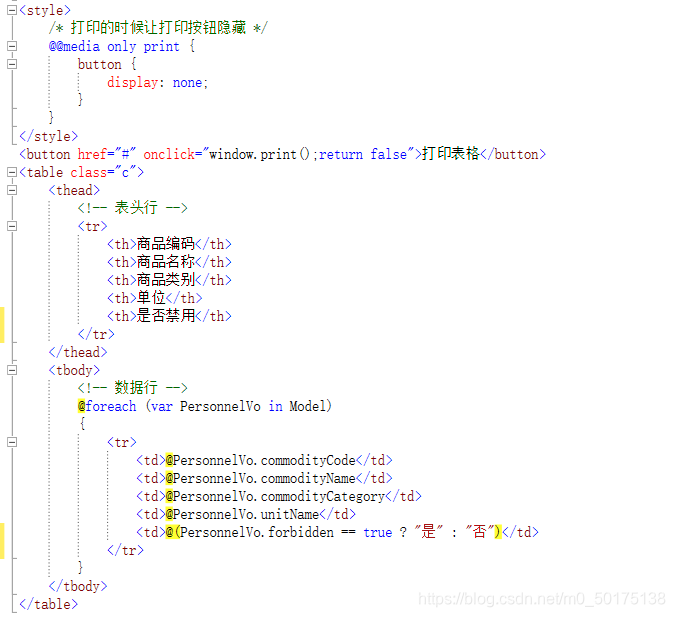The image size is (675, 617).
Task: Click the closing '</style>' tag
Action: 48,136
